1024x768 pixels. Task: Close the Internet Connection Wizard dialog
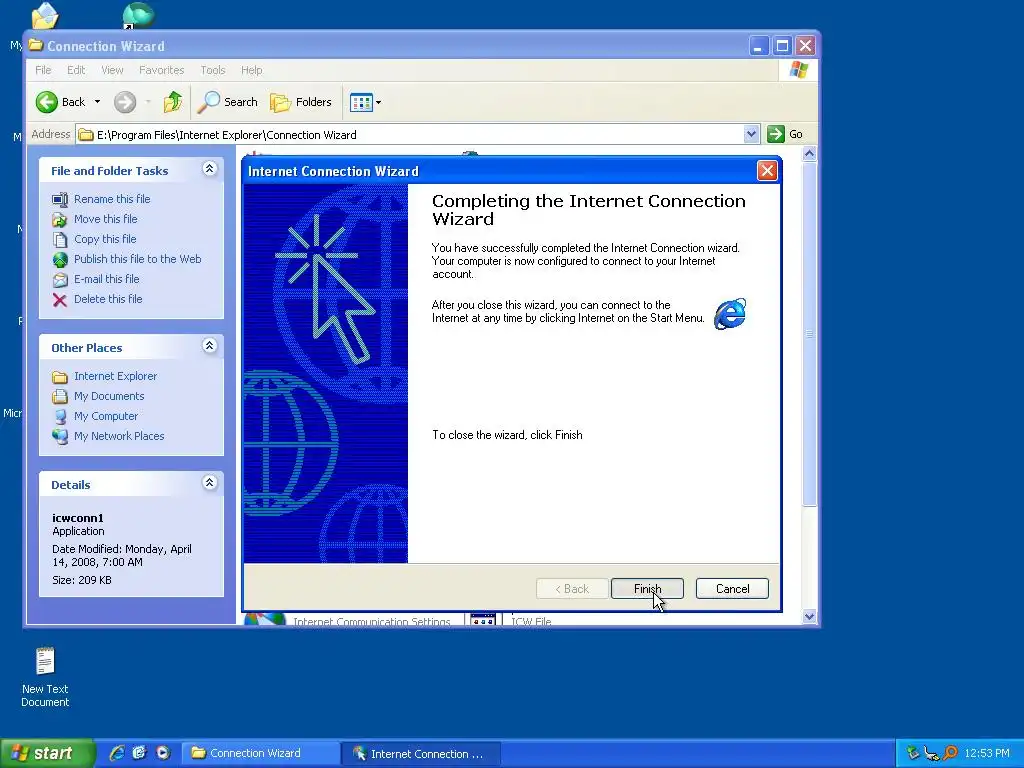[767, 170]
